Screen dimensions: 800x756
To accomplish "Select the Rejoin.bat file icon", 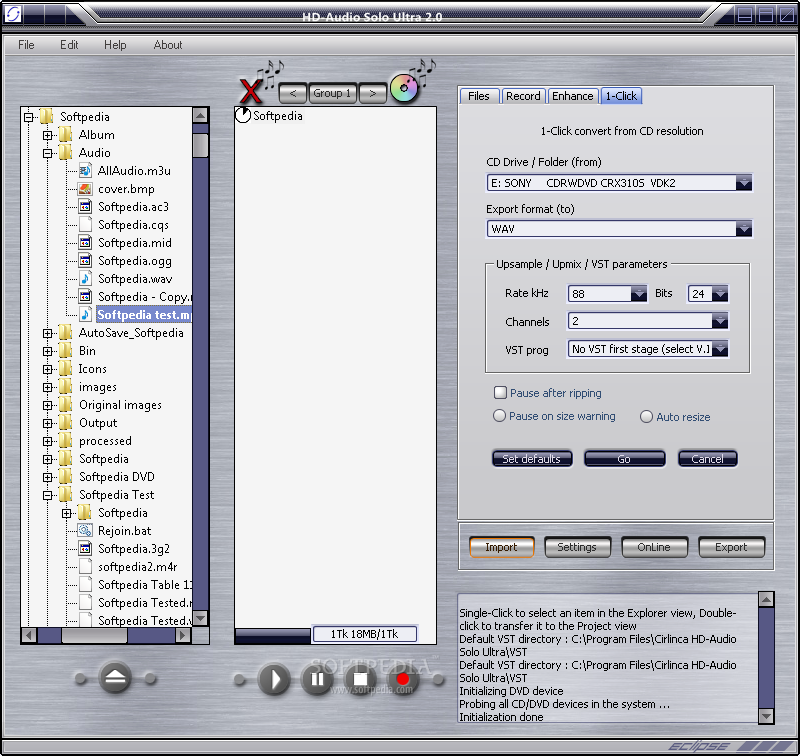I will (x=85, y=531).
